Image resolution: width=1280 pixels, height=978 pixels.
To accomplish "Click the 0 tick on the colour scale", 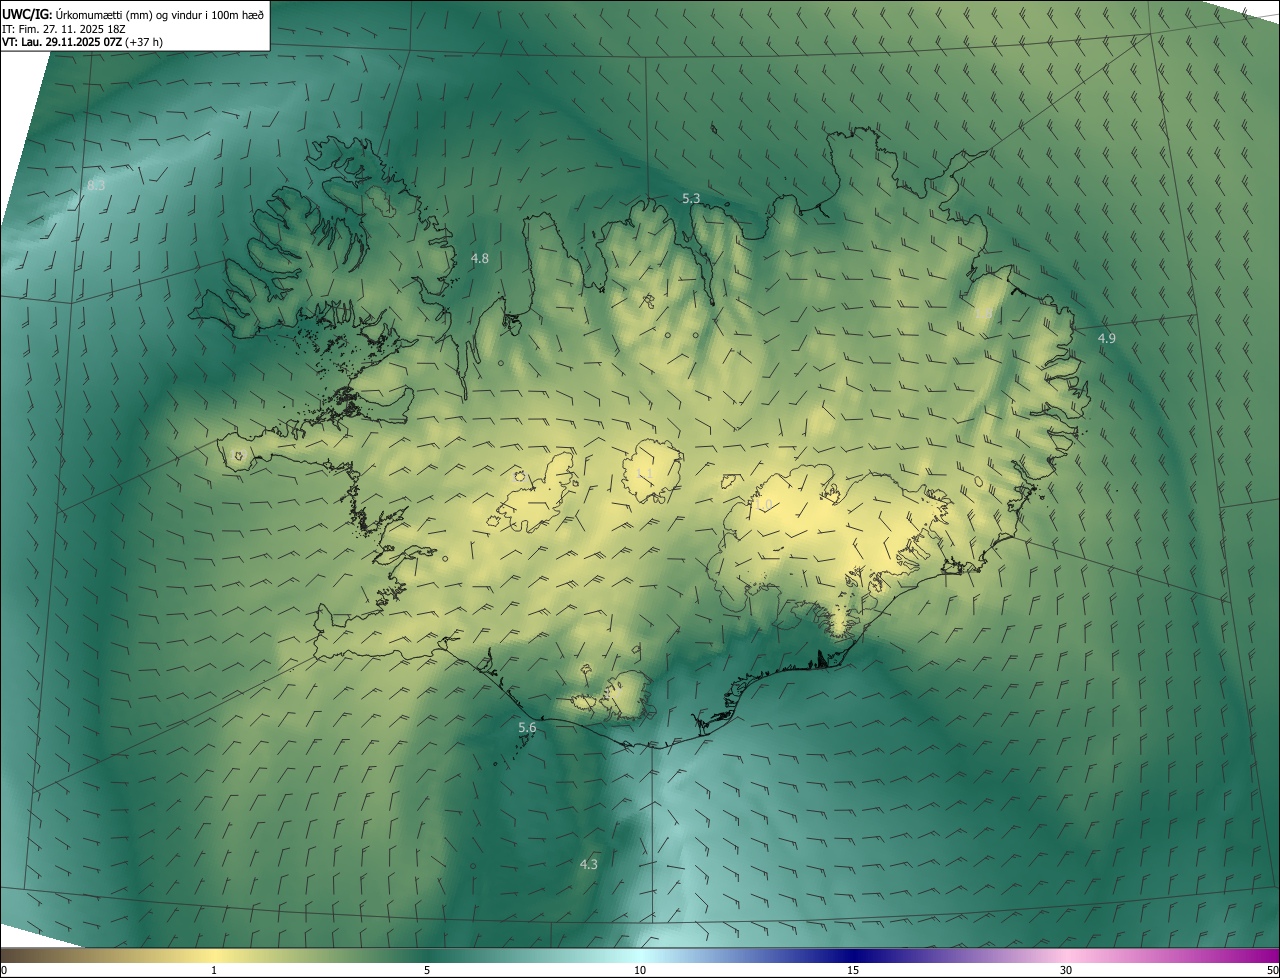I will click(4, 970).
